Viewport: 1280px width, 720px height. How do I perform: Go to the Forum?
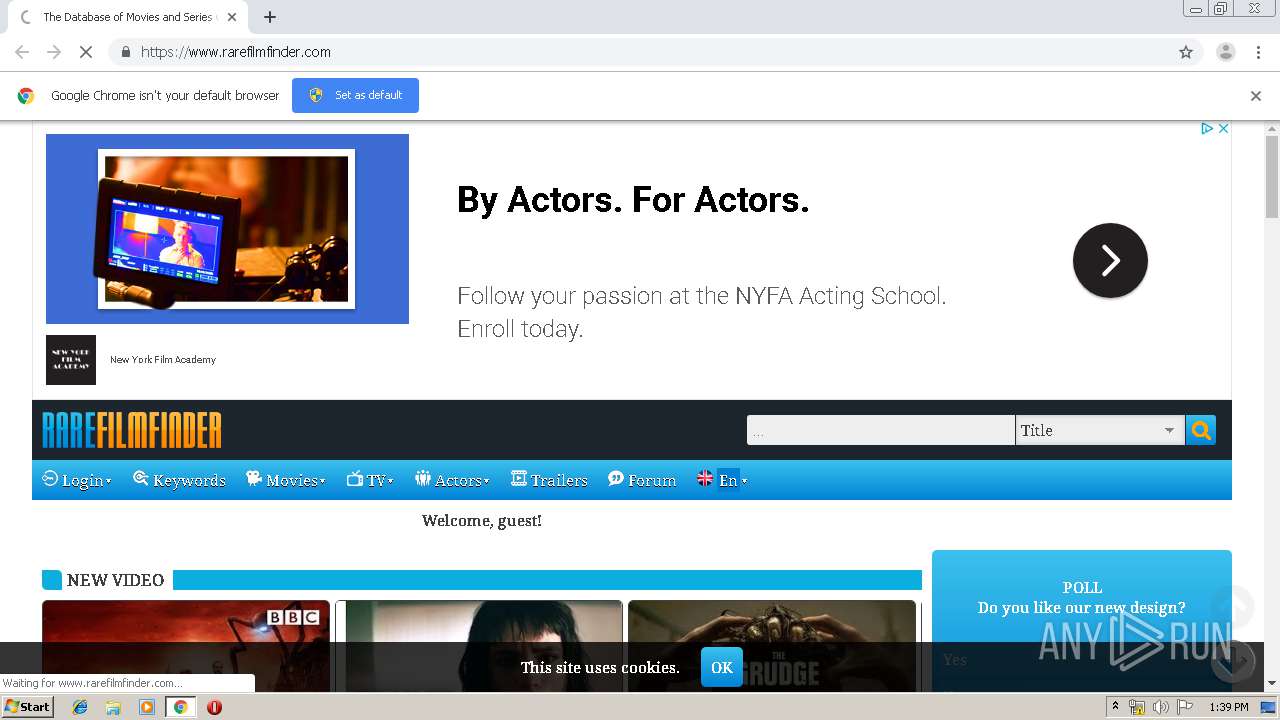click(x=642, y=480)
